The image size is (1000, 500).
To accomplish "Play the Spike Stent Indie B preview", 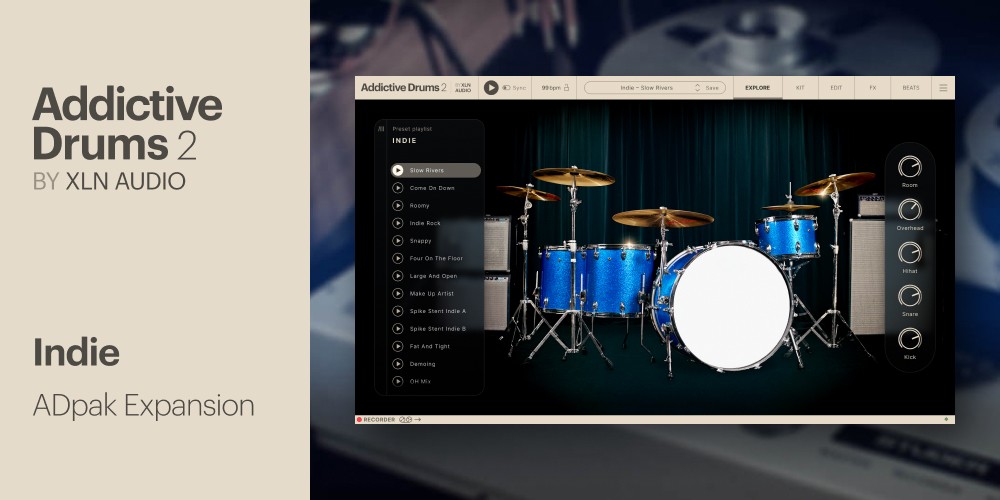I will click(x=397, y=328).
